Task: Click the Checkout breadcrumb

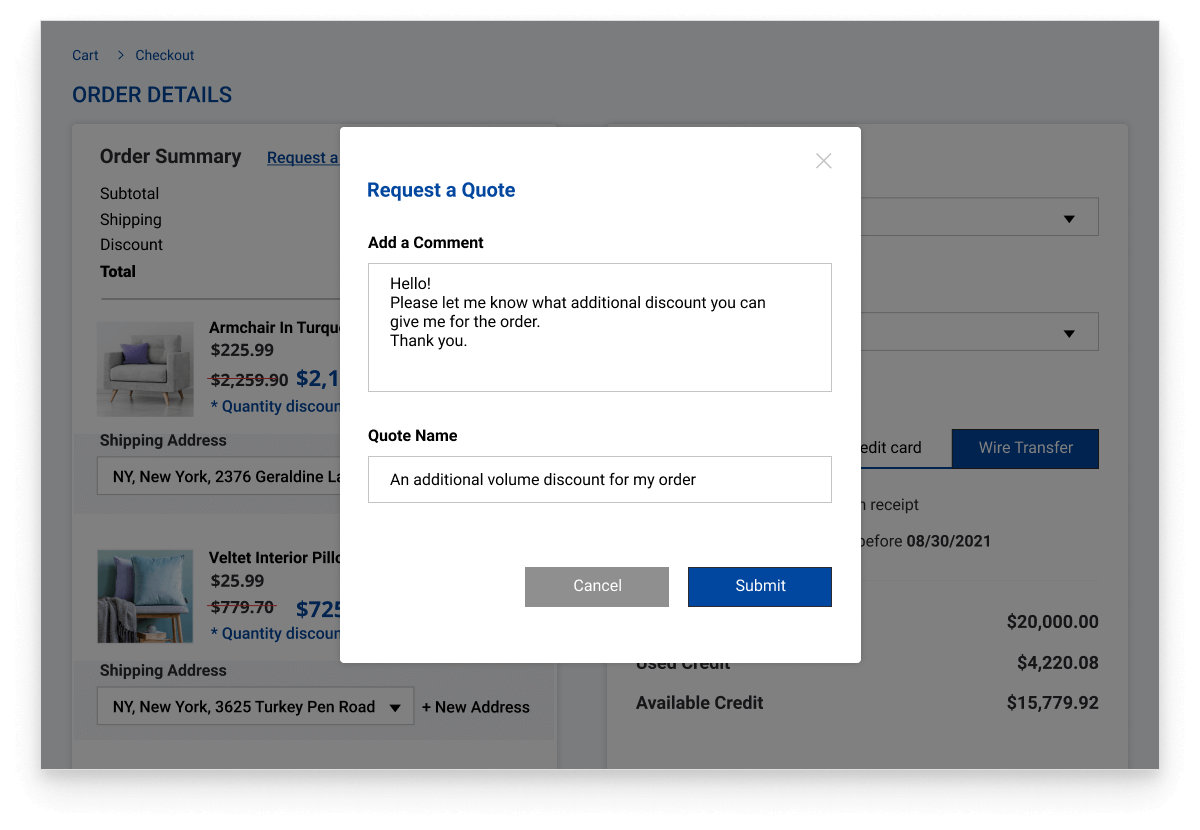Action: coord(165,55)
